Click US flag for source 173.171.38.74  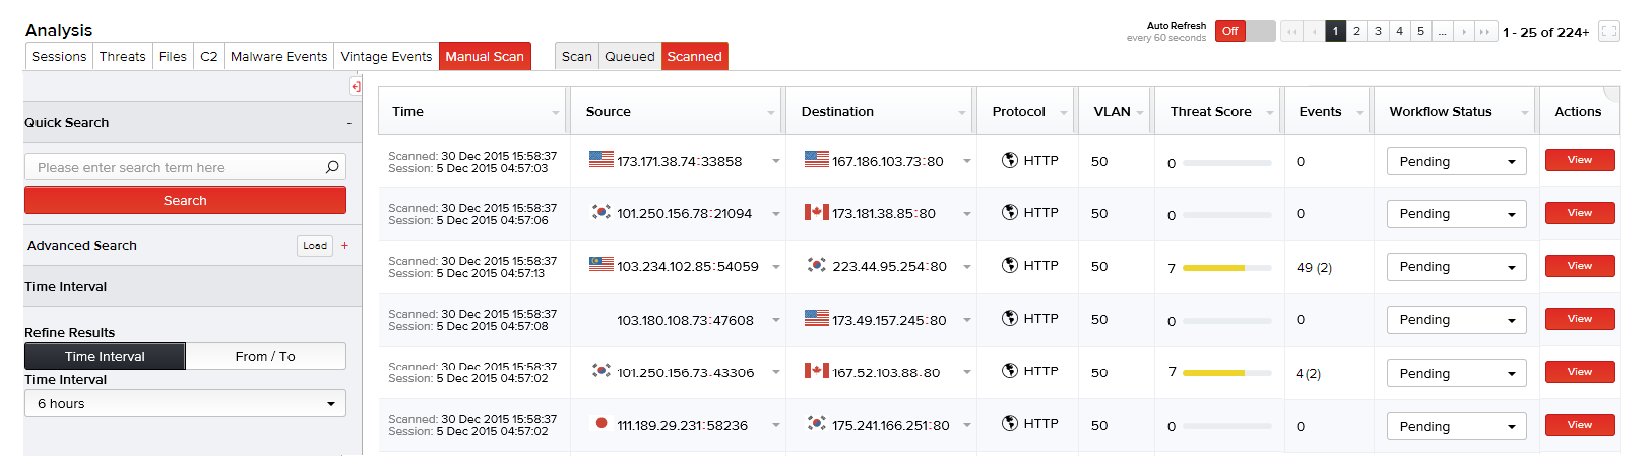(x=601, y=160)
